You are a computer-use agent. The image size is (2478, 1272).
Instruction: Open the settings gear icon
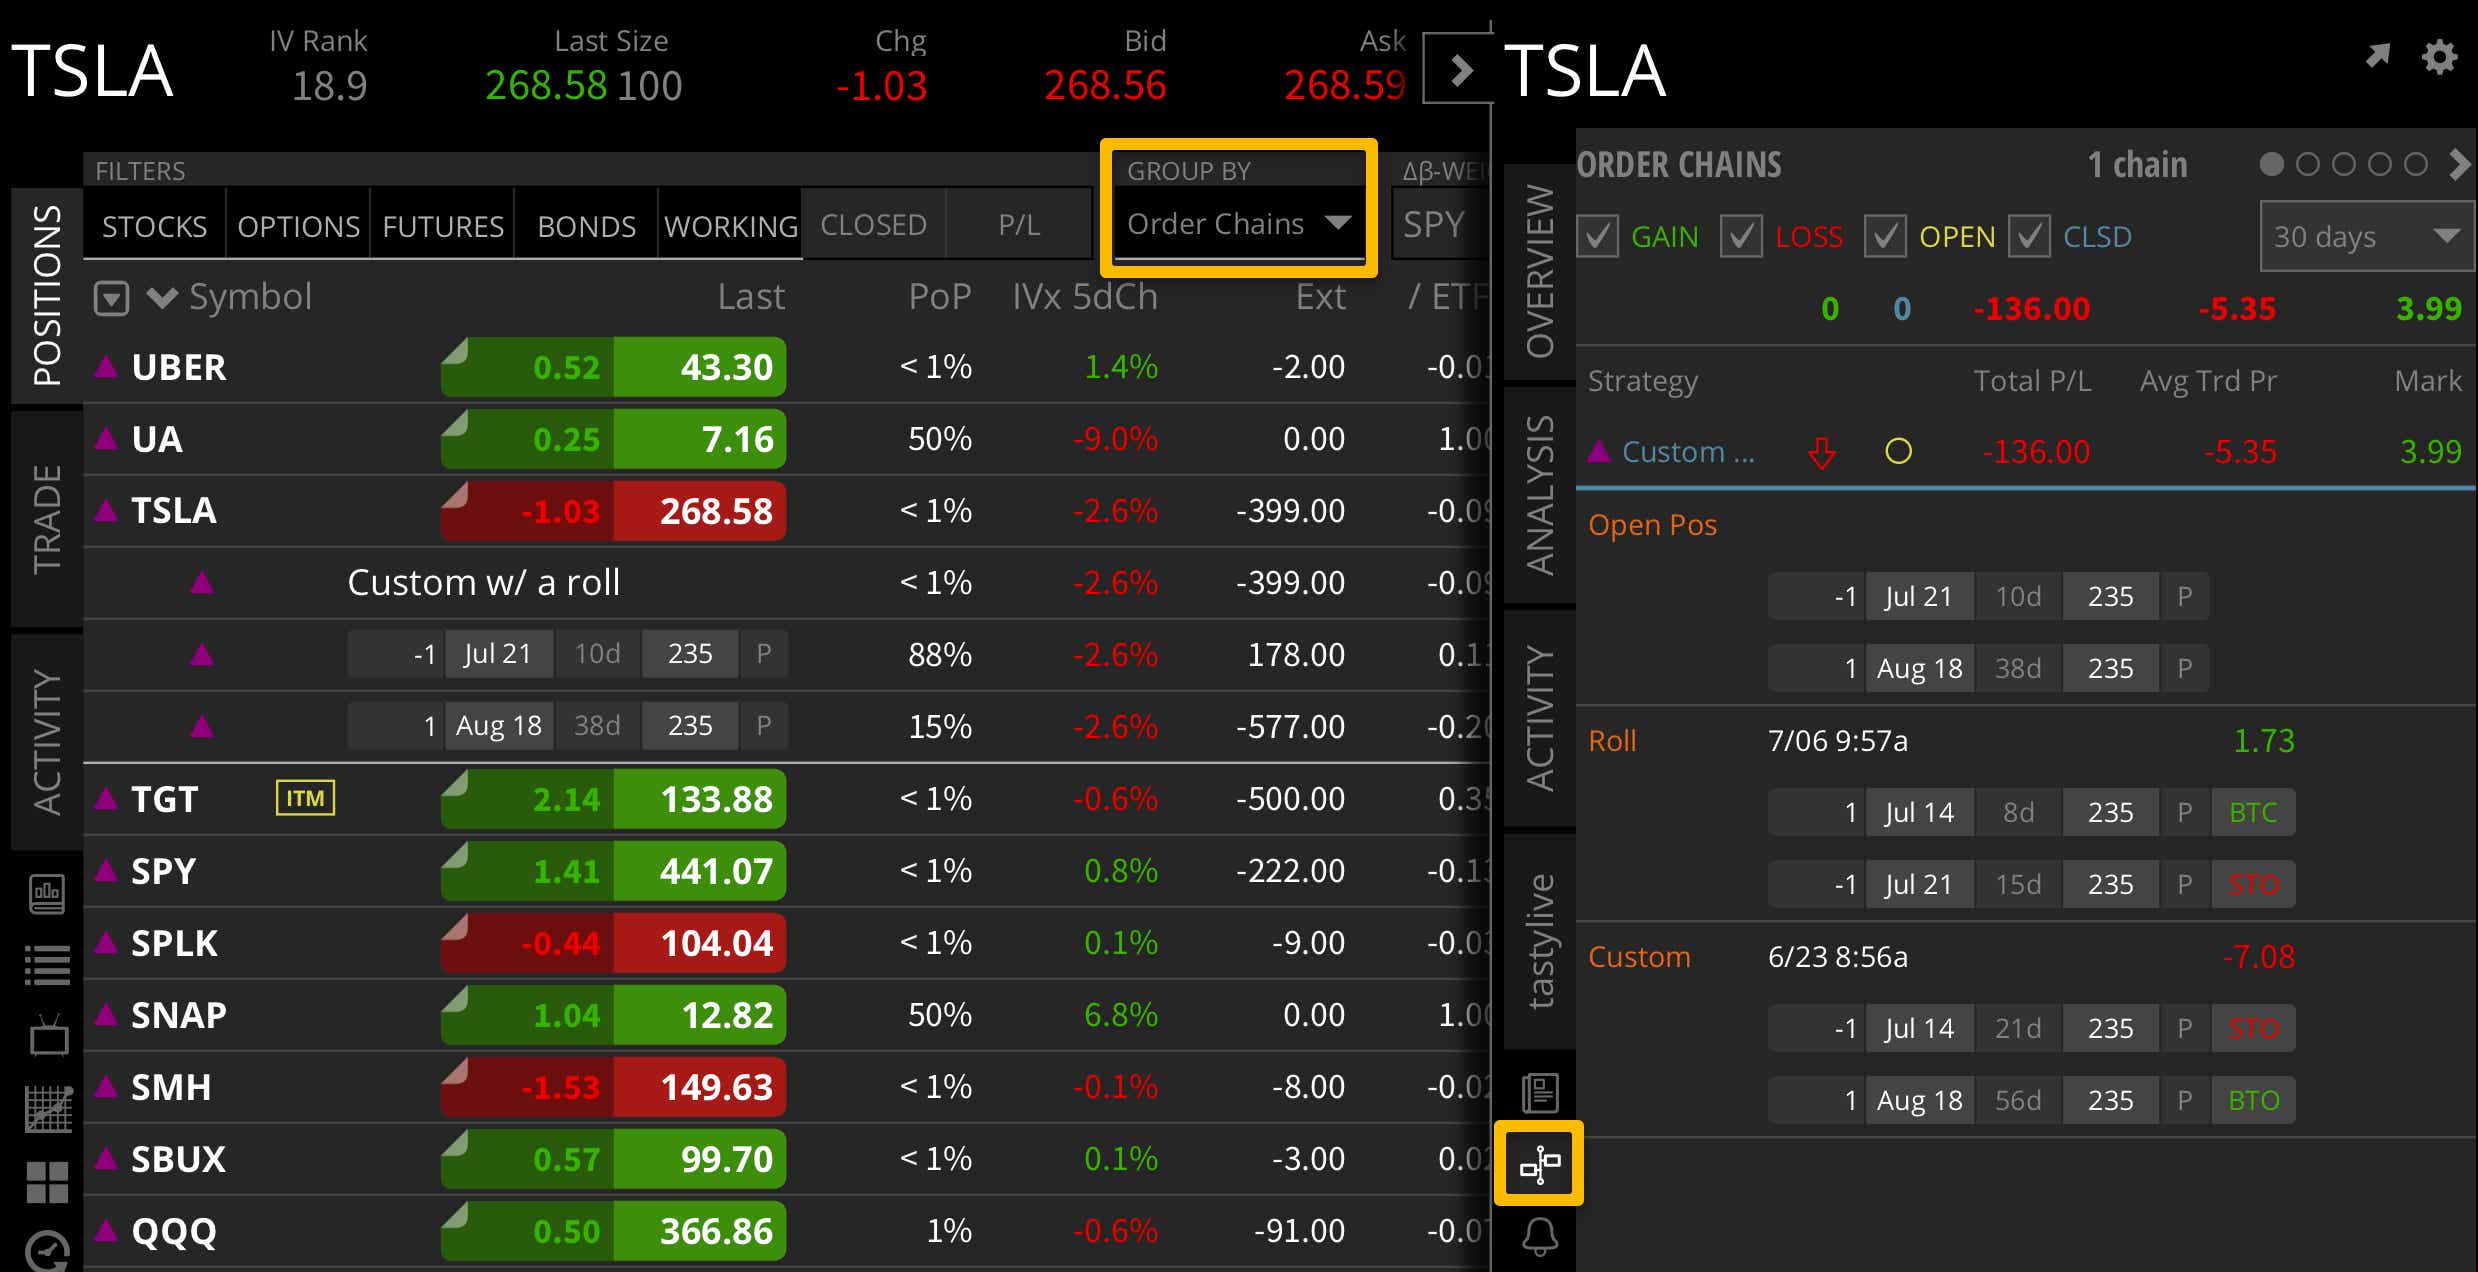[2439, 57]
